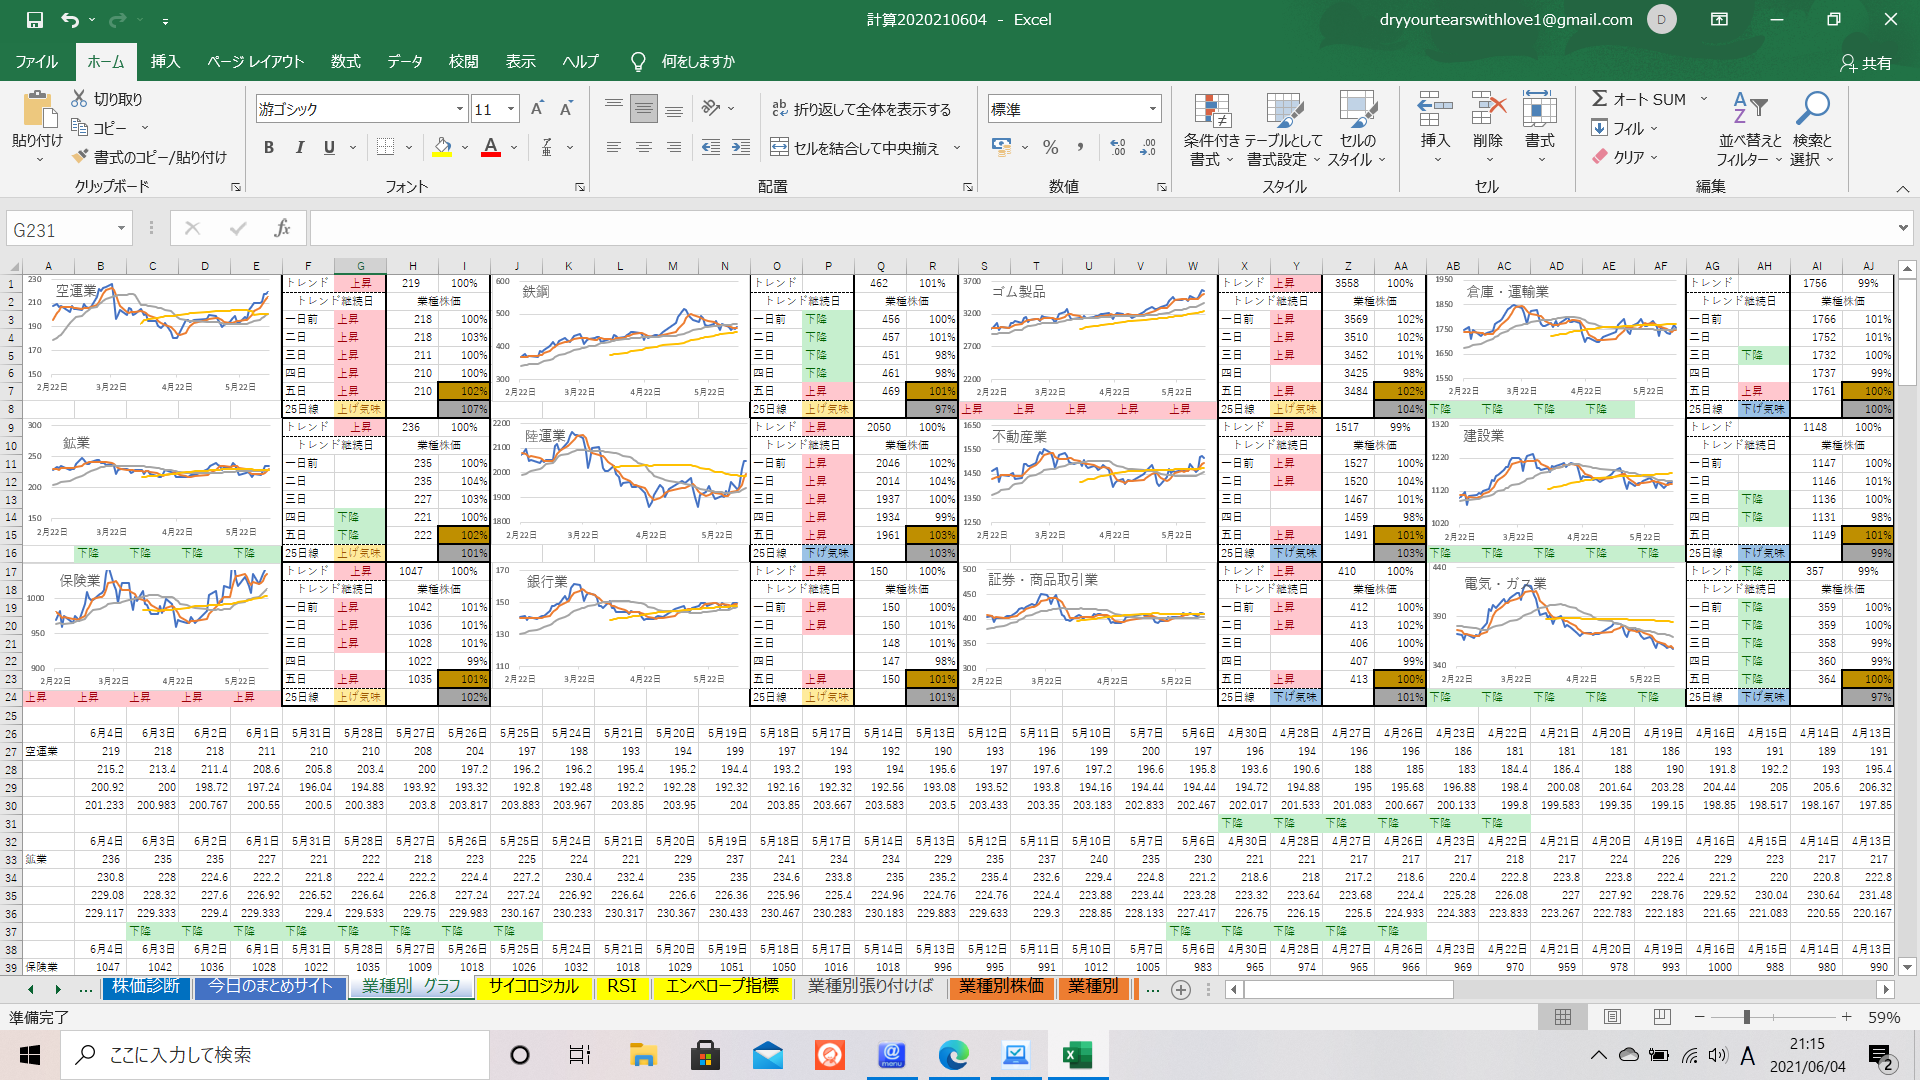Open Conditional Formatting icon

[x=1211, y=113]
